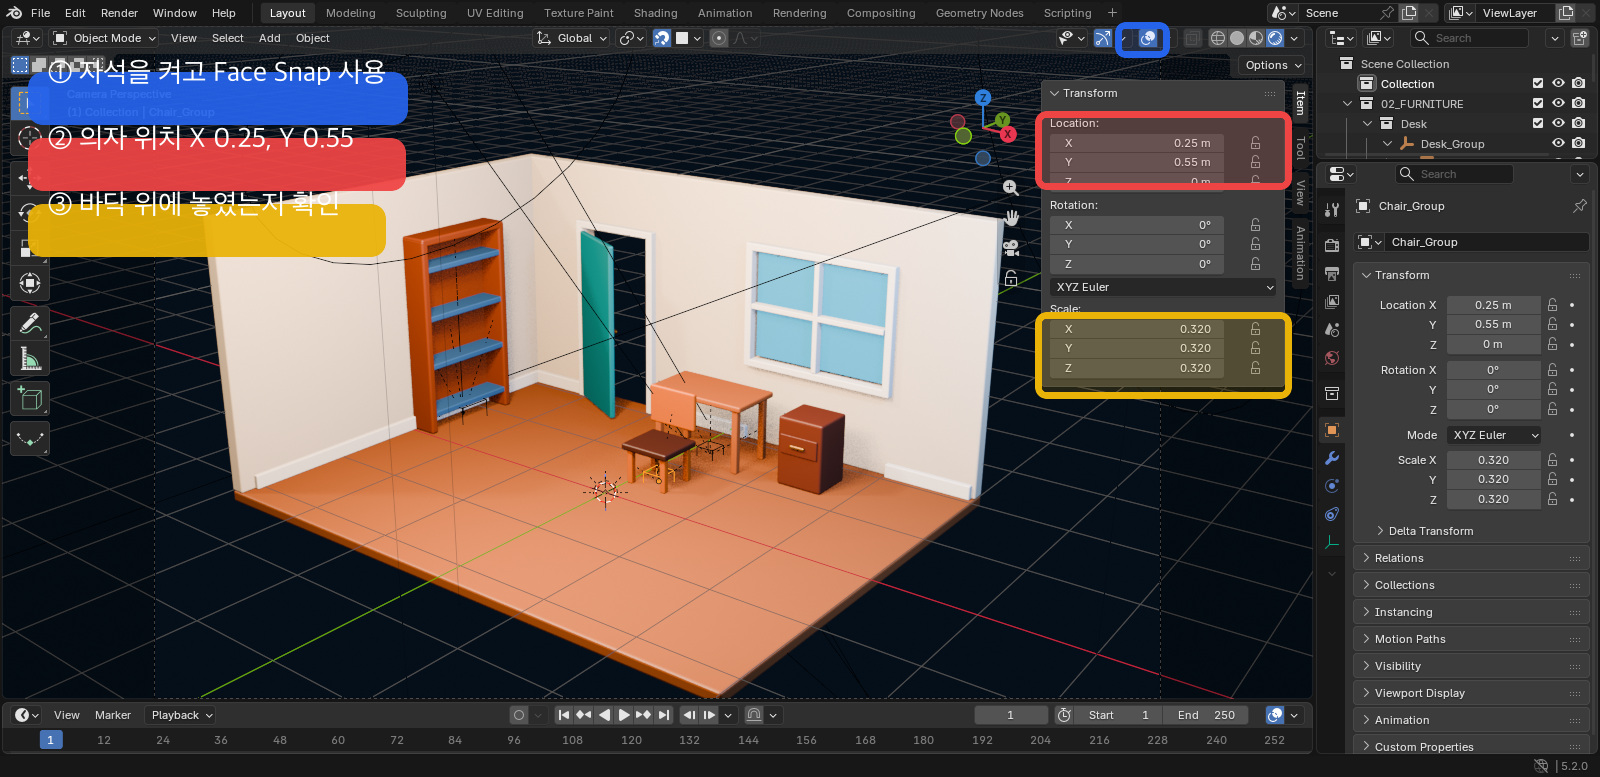Screen dimensions: 1600x777
Task: Collapse the 02_FURNITURE collection tree
Action: point(1348,103)
